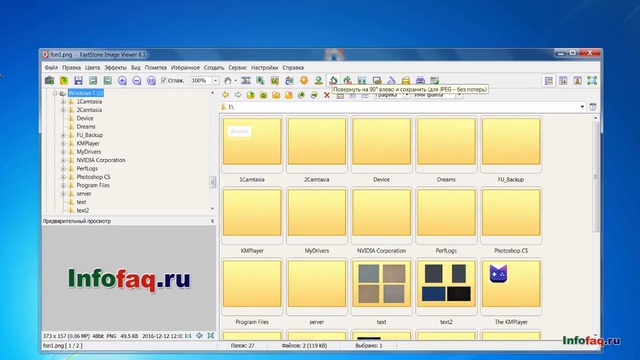
Task: Click the folder tree scroll down arrow
Action: tap(212, 209)
